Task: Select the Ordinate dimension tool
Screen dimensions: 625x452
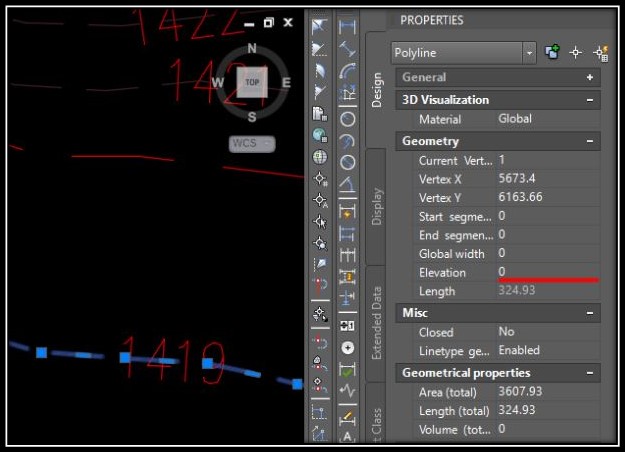Action: pos(347,94)
